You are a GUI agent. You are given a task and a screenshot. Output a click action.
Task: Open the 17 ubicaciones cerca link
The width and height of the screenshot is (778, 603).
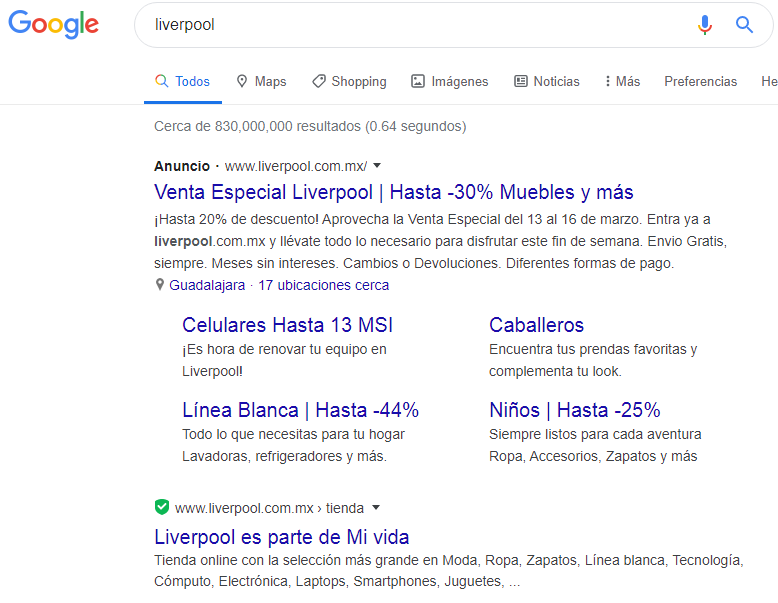tap(324, 285)
